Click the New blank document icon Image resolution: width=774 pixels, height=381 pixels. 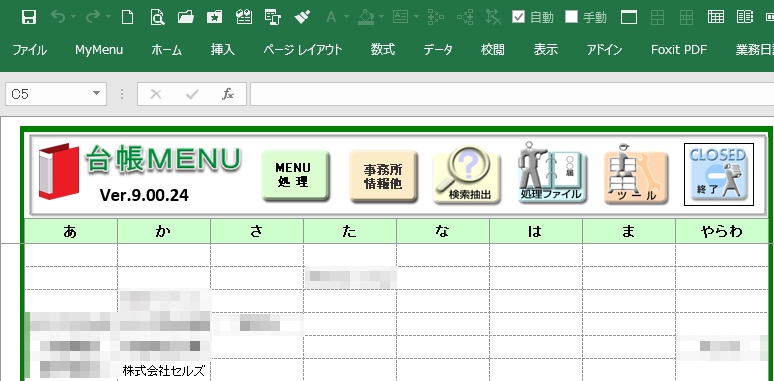pos(127,17)
